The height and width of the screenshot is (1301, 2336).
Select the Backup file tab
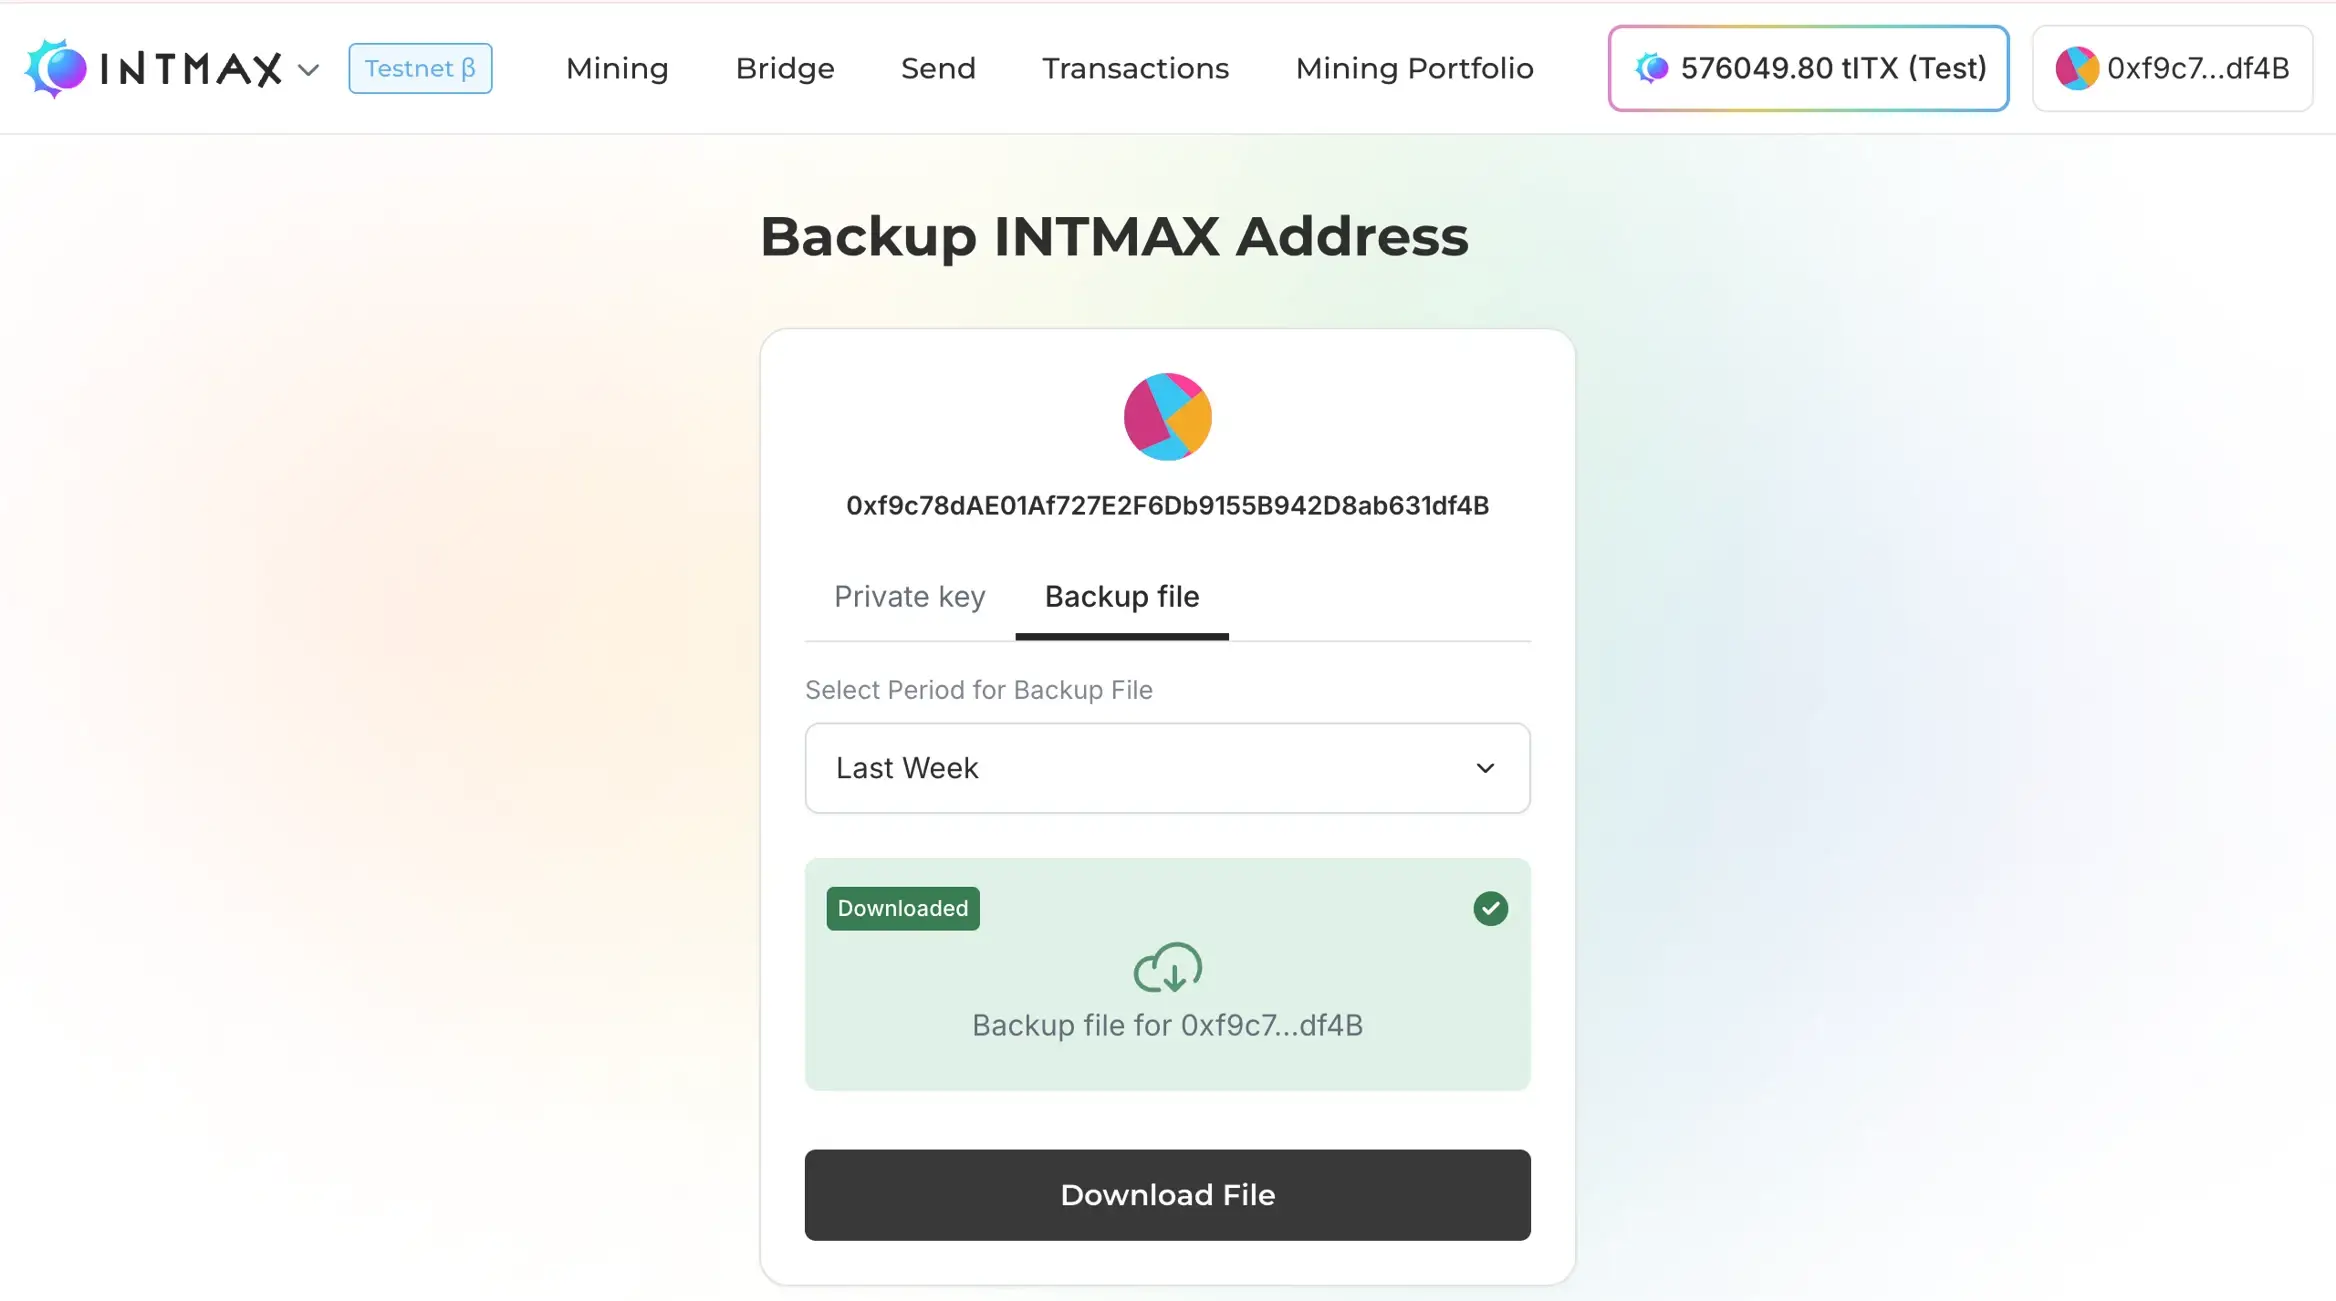tap(1121, 596)
